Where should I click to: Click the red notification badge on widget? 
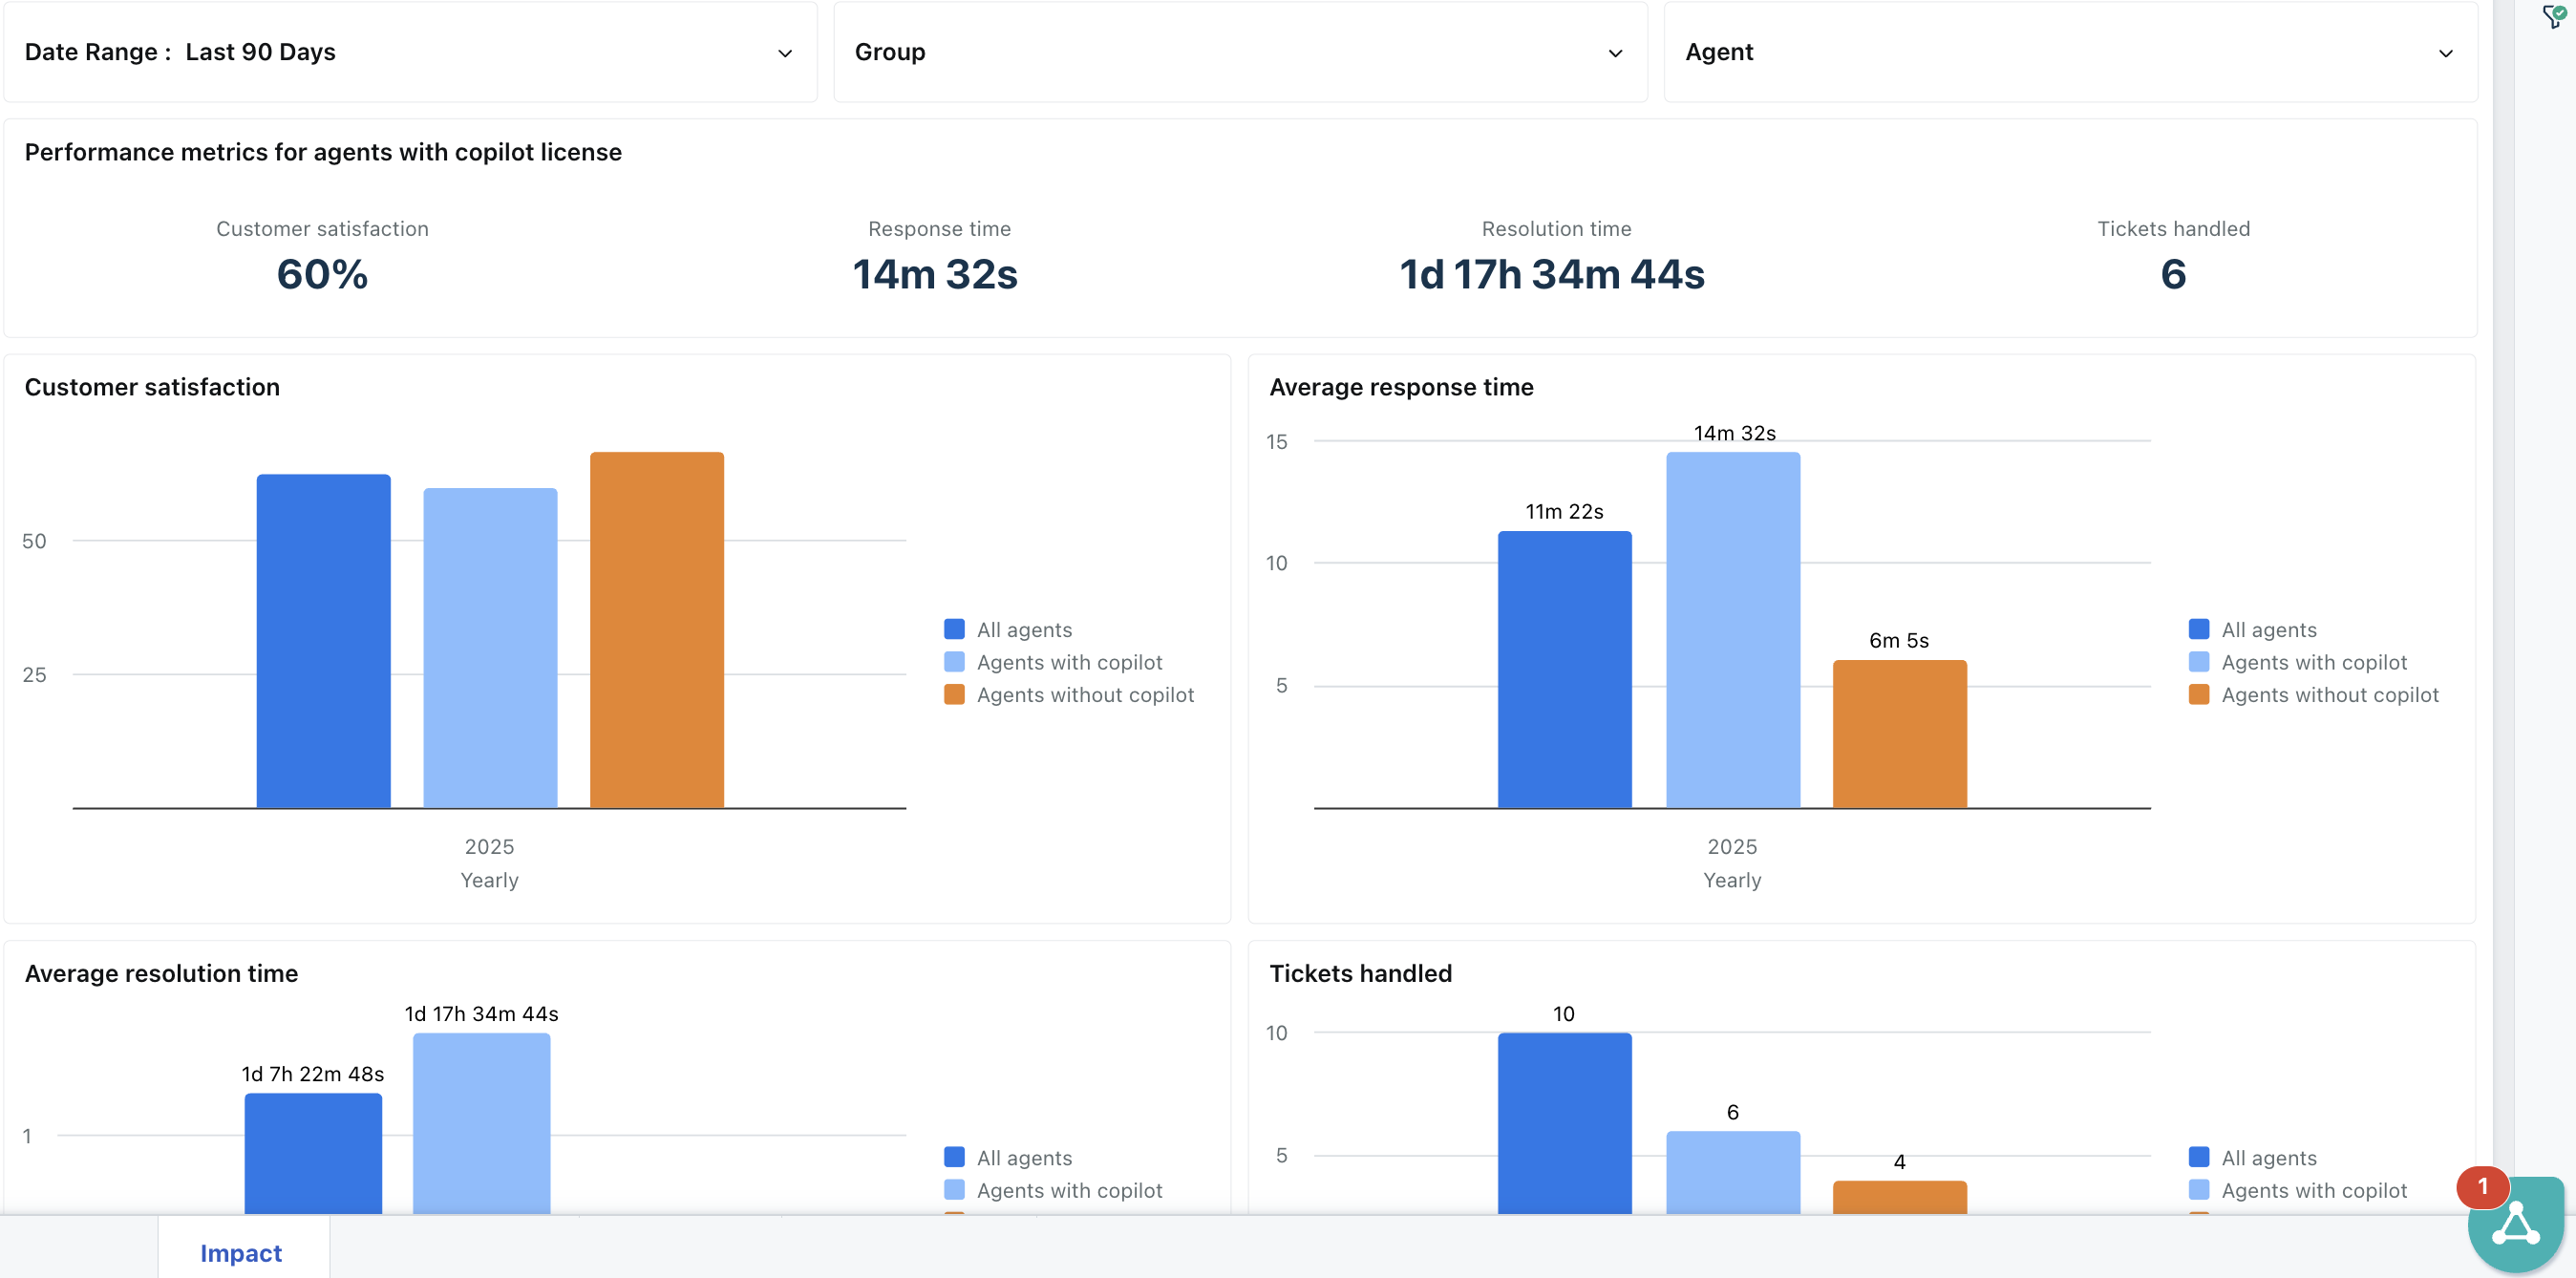click(x=2482, y=1186)
